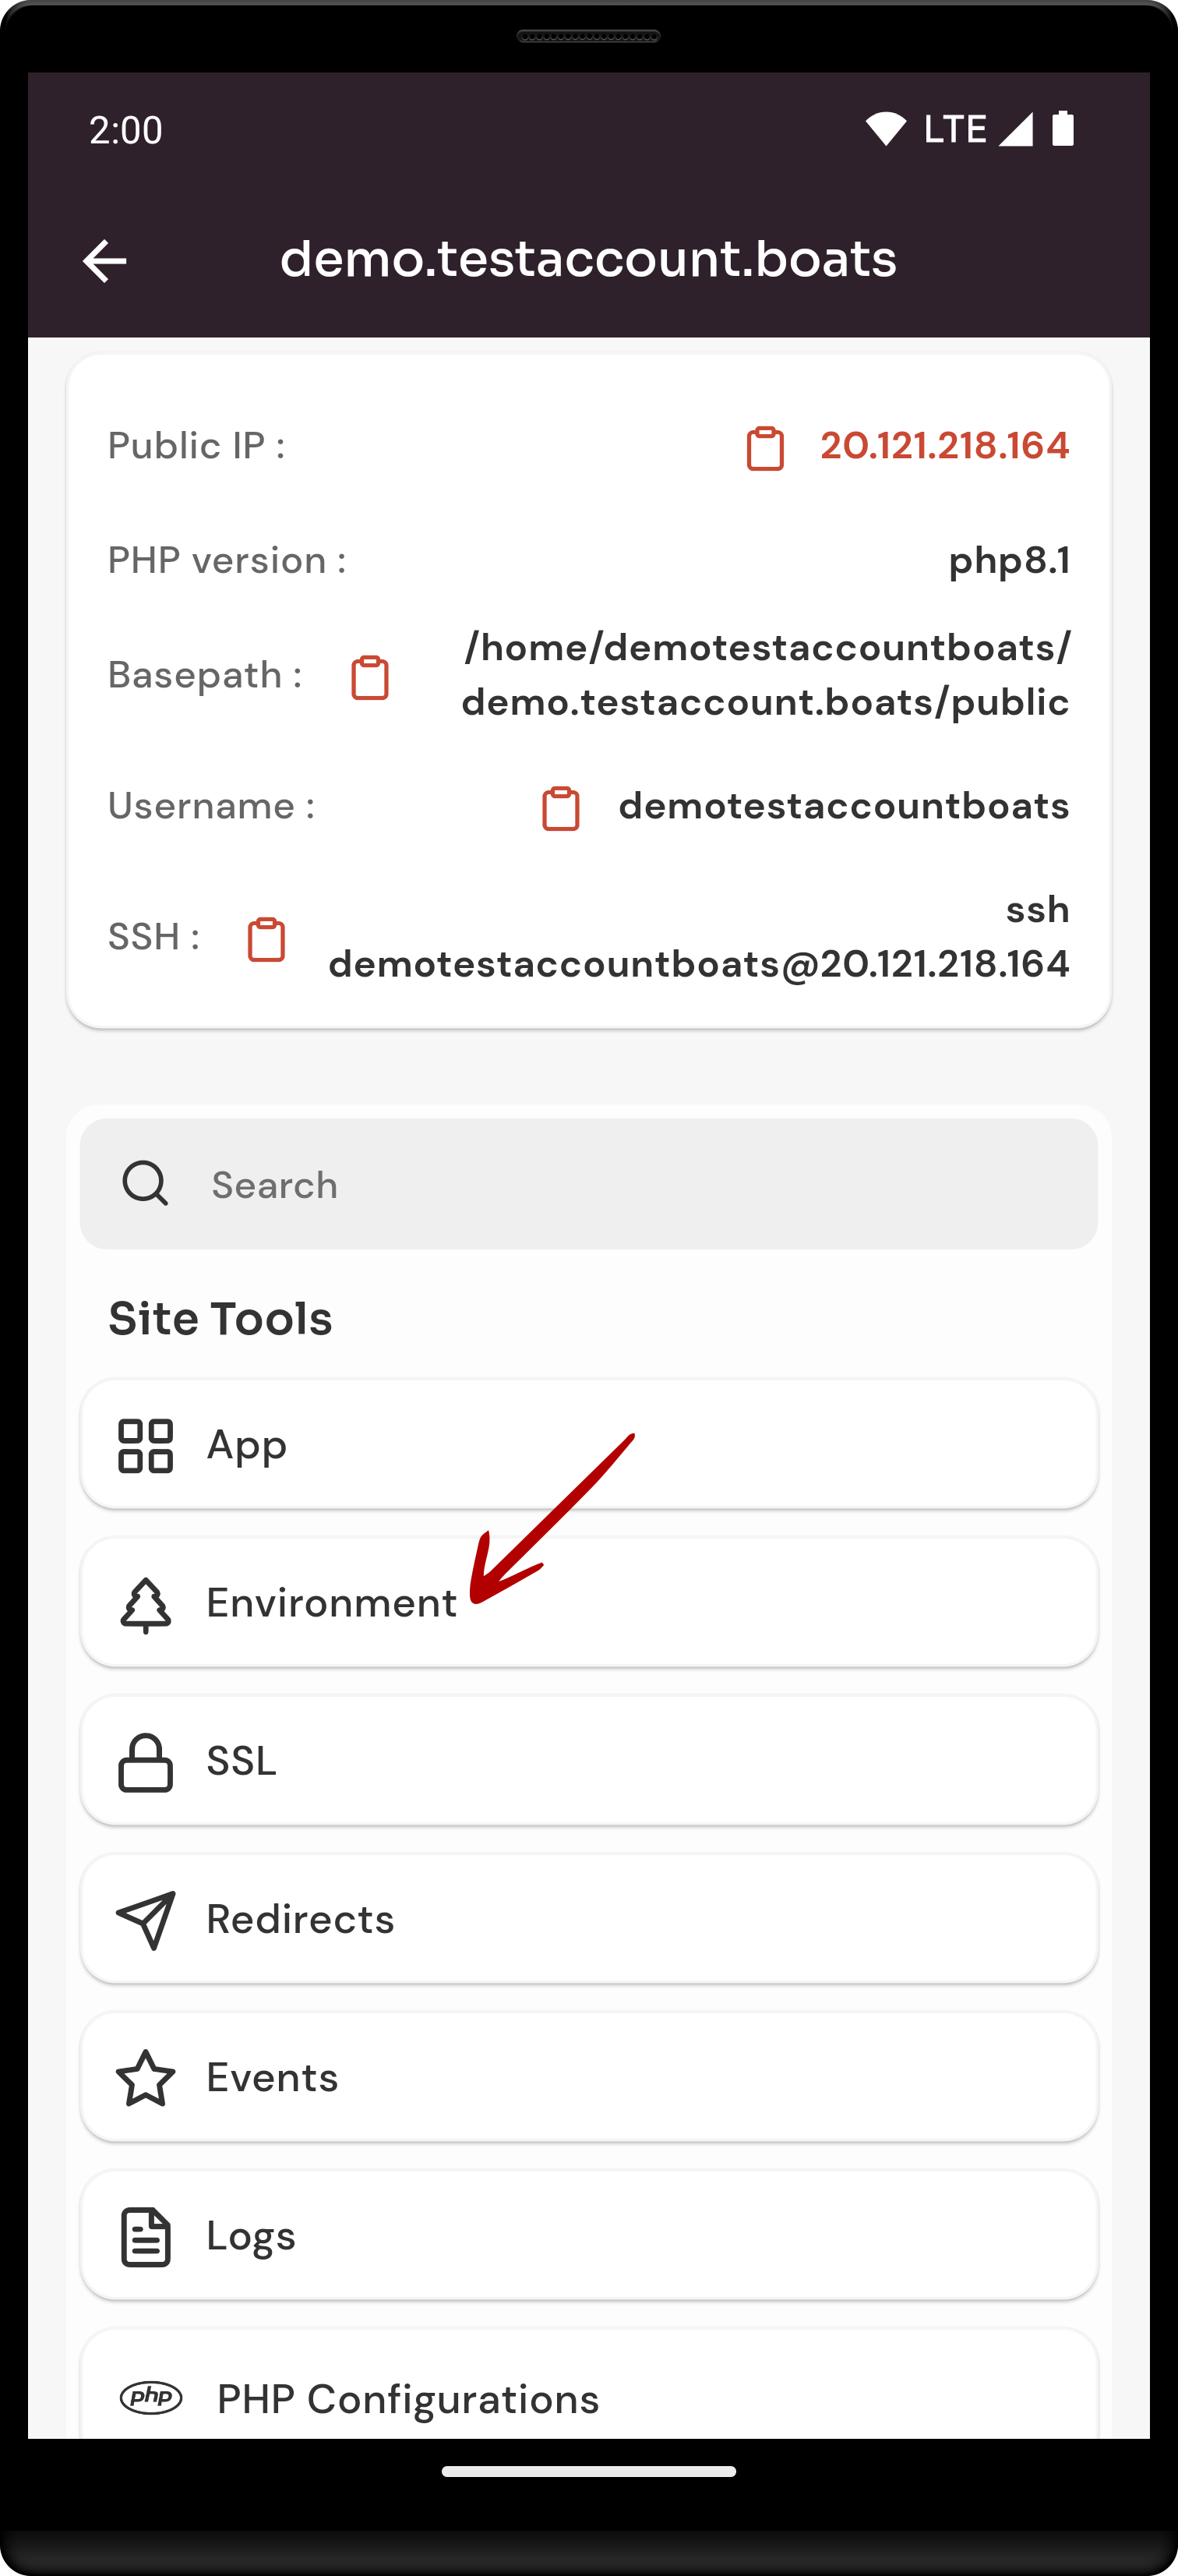Tap the Logs document icon

tap(146, 2237)
